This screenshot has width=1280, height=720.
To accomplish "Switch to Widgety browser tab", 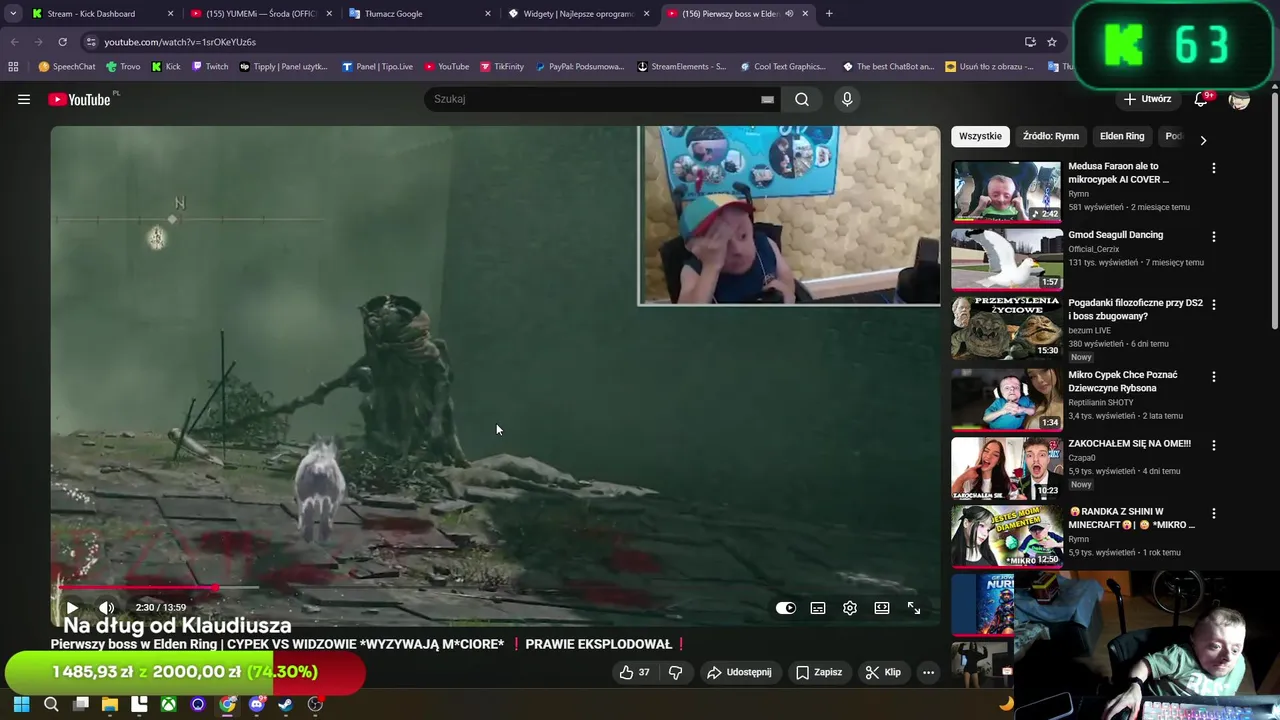I will coord(579,14).
